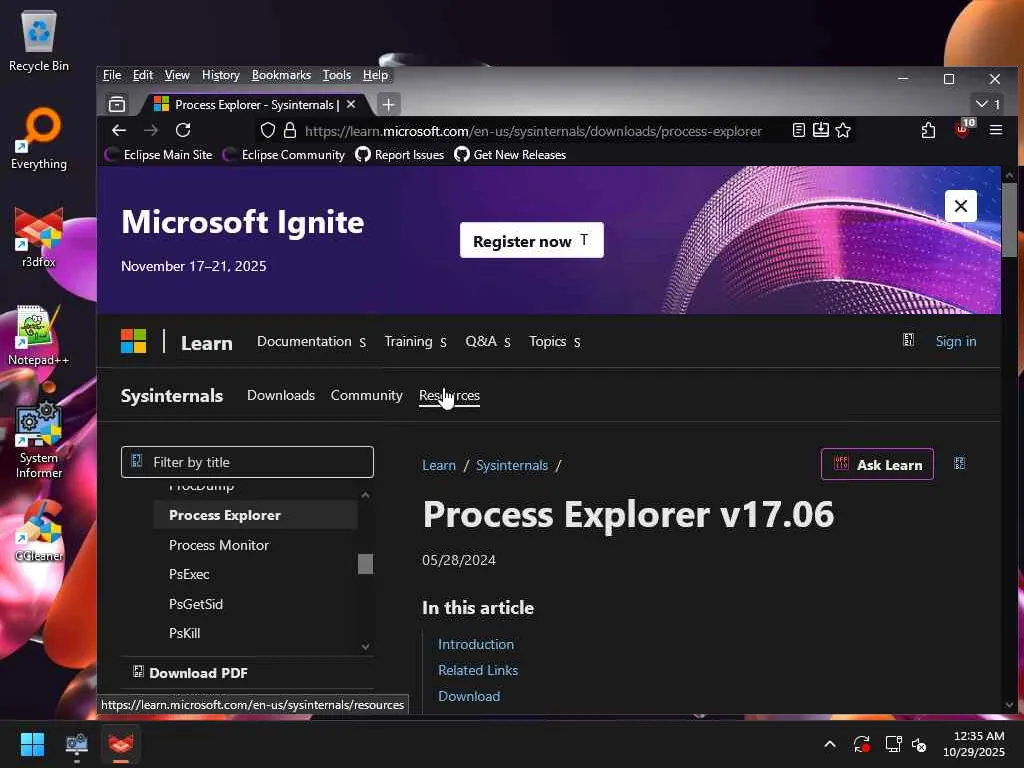Select PsGetSid in sidebar list
Image resolution: width=1024 pixels, height=768 pixels.
pyautogui.click(x=196, y=604)
